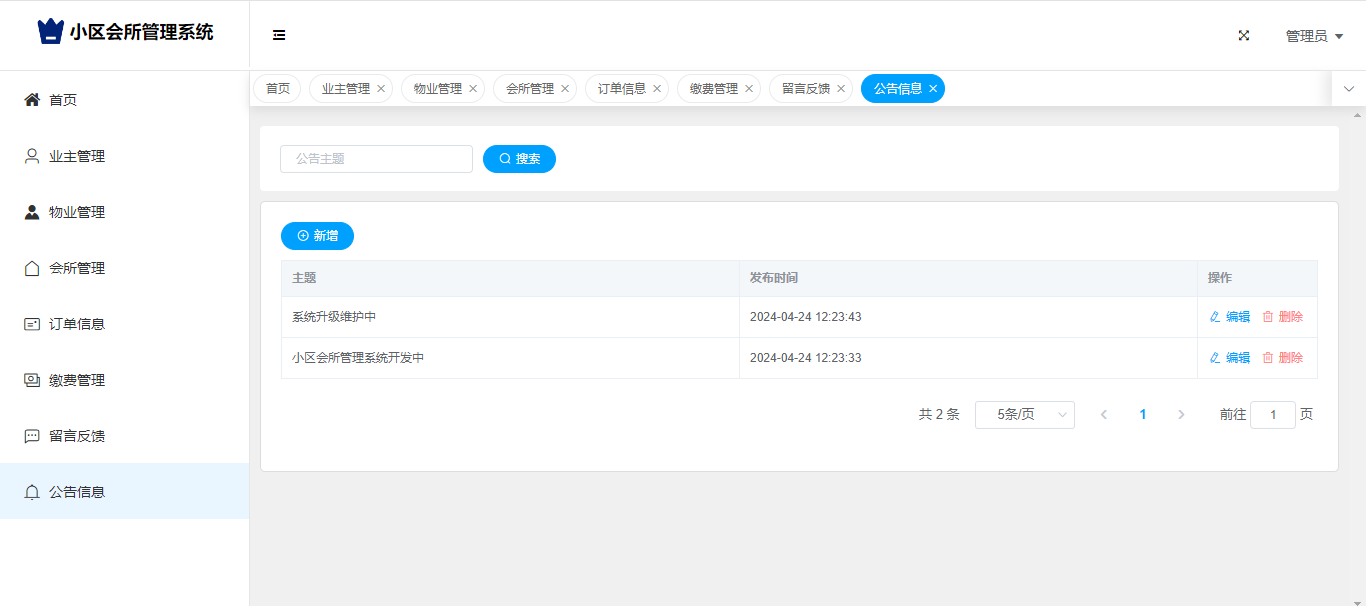Edit the 小区会所管理系统开发中 announcement
The image size is (1366, 606).
(x=1230, y=358)
